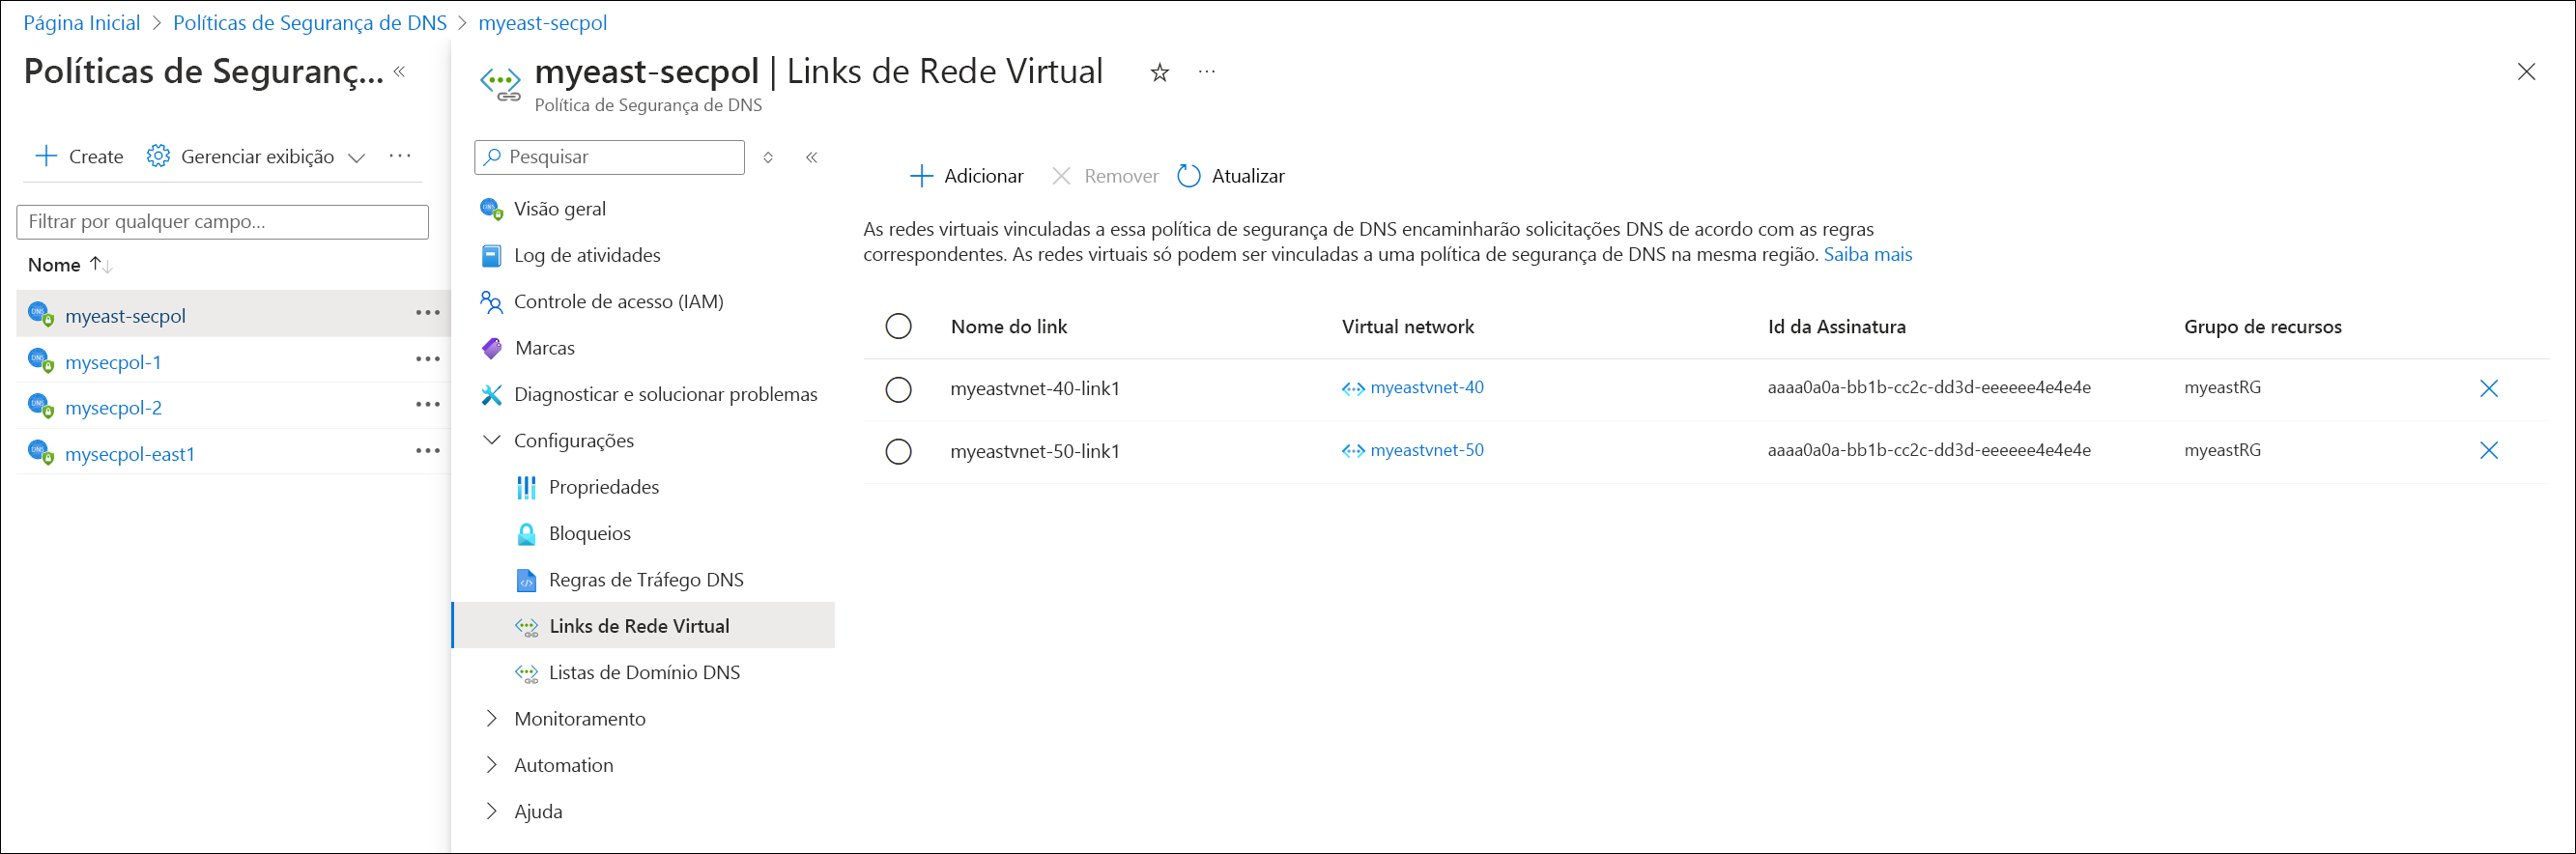Screen dimensions: 2576x854
Task: Select the myeastvnet-50-link1 row radio button
Action: [898, 451]
